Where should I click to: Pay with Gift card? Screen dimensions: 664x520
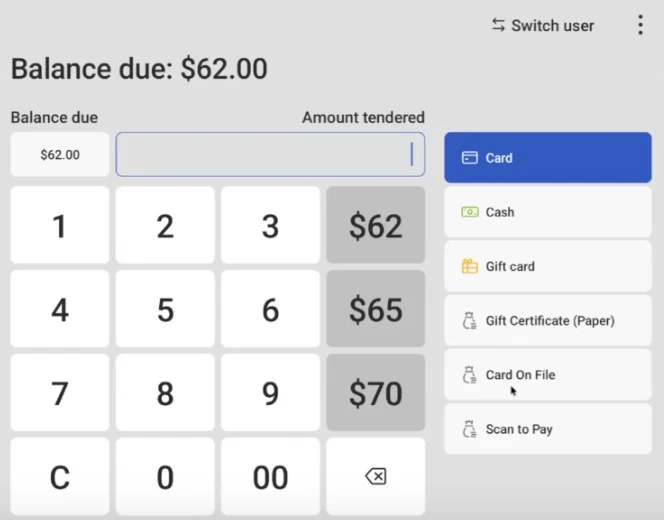click(x=548, y=266)
